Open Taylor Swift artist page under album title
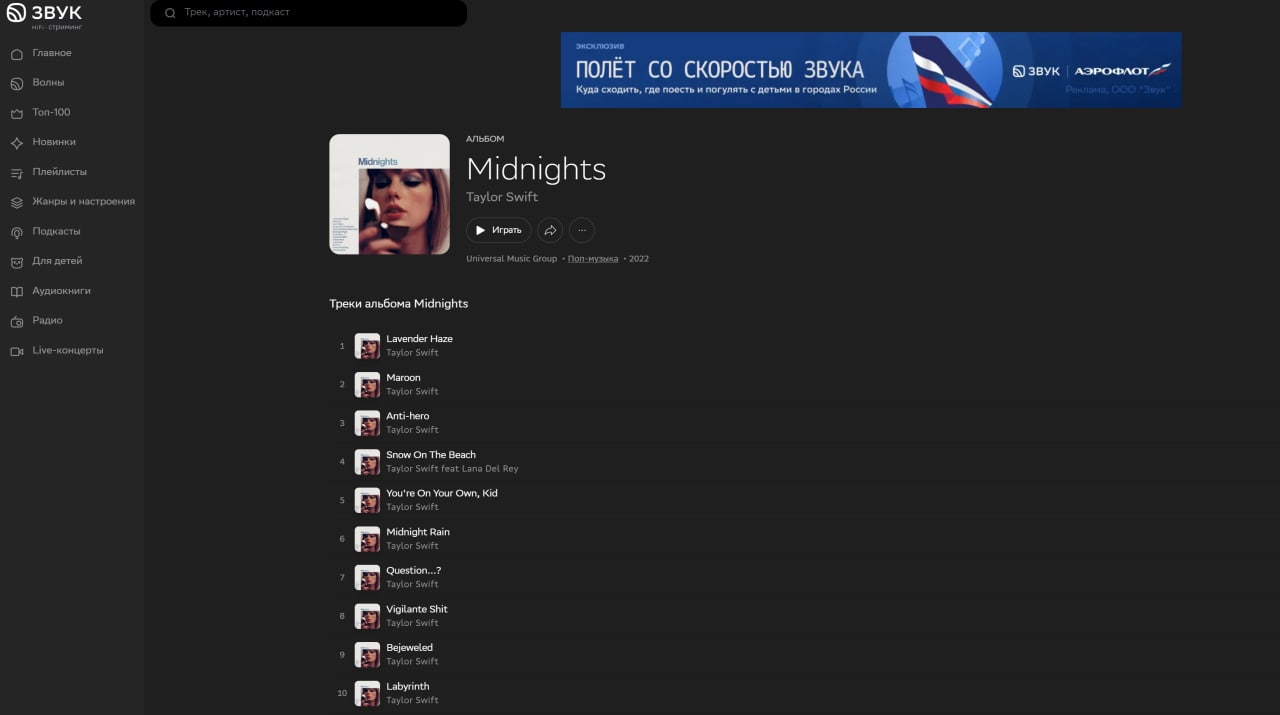The image size is (1280, 715). click(x=502, y=197)
